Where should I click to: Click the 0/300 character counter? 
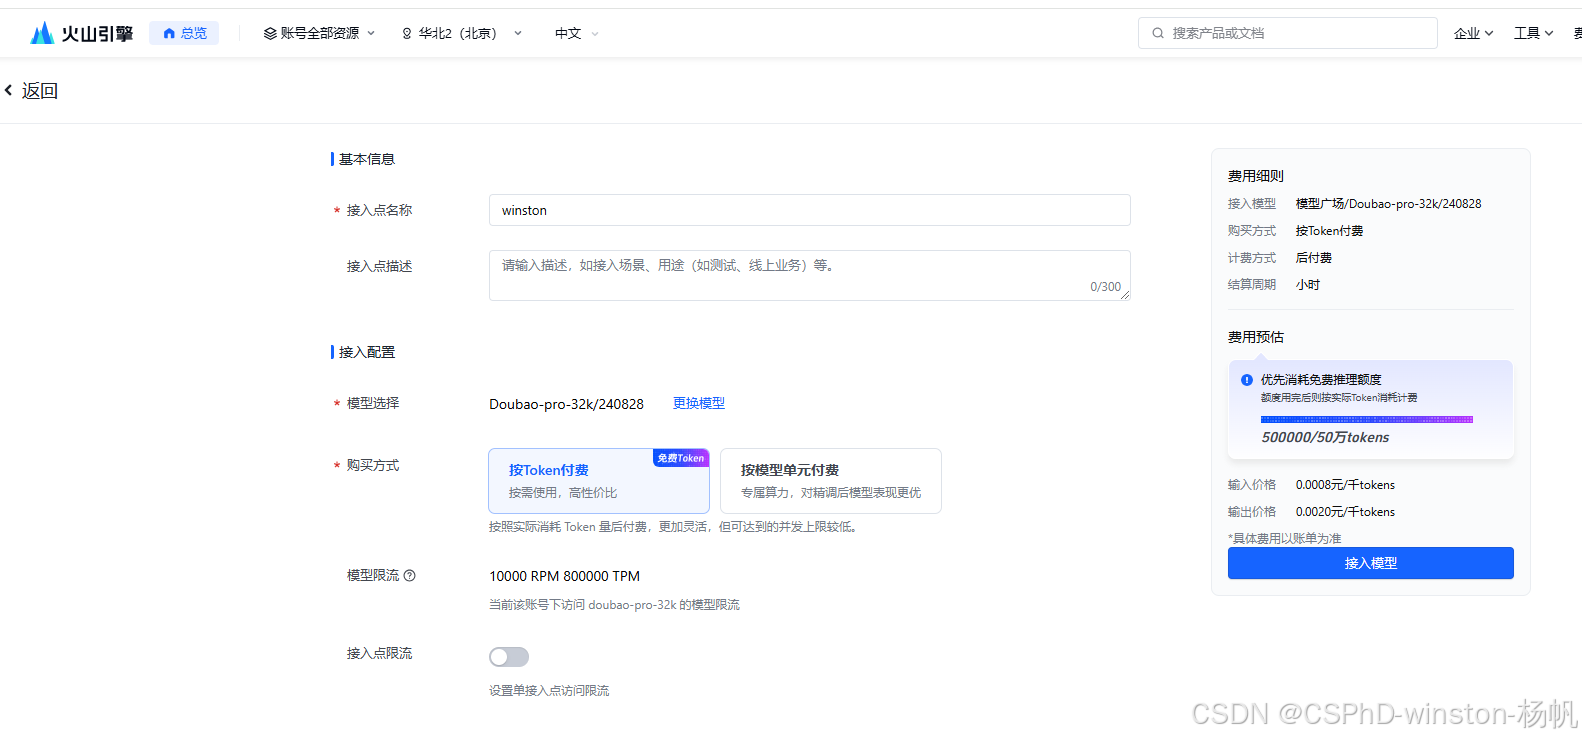click(x=1105, y=287)
